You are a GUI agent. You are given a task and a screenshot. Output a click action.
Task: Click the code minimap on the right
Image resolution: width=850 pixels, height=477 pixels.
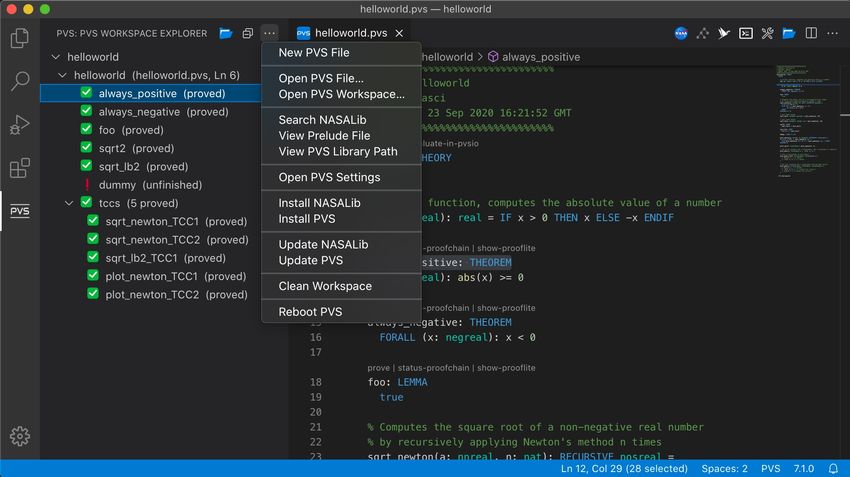[x=808, y=122]
